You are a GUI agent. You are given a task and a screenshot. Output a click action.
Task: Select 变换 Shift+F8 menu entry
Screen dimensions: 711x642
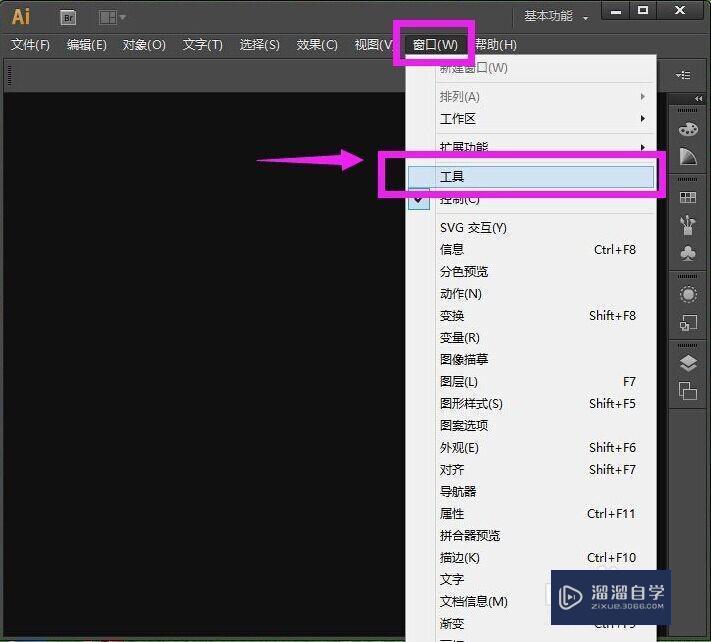531,316
